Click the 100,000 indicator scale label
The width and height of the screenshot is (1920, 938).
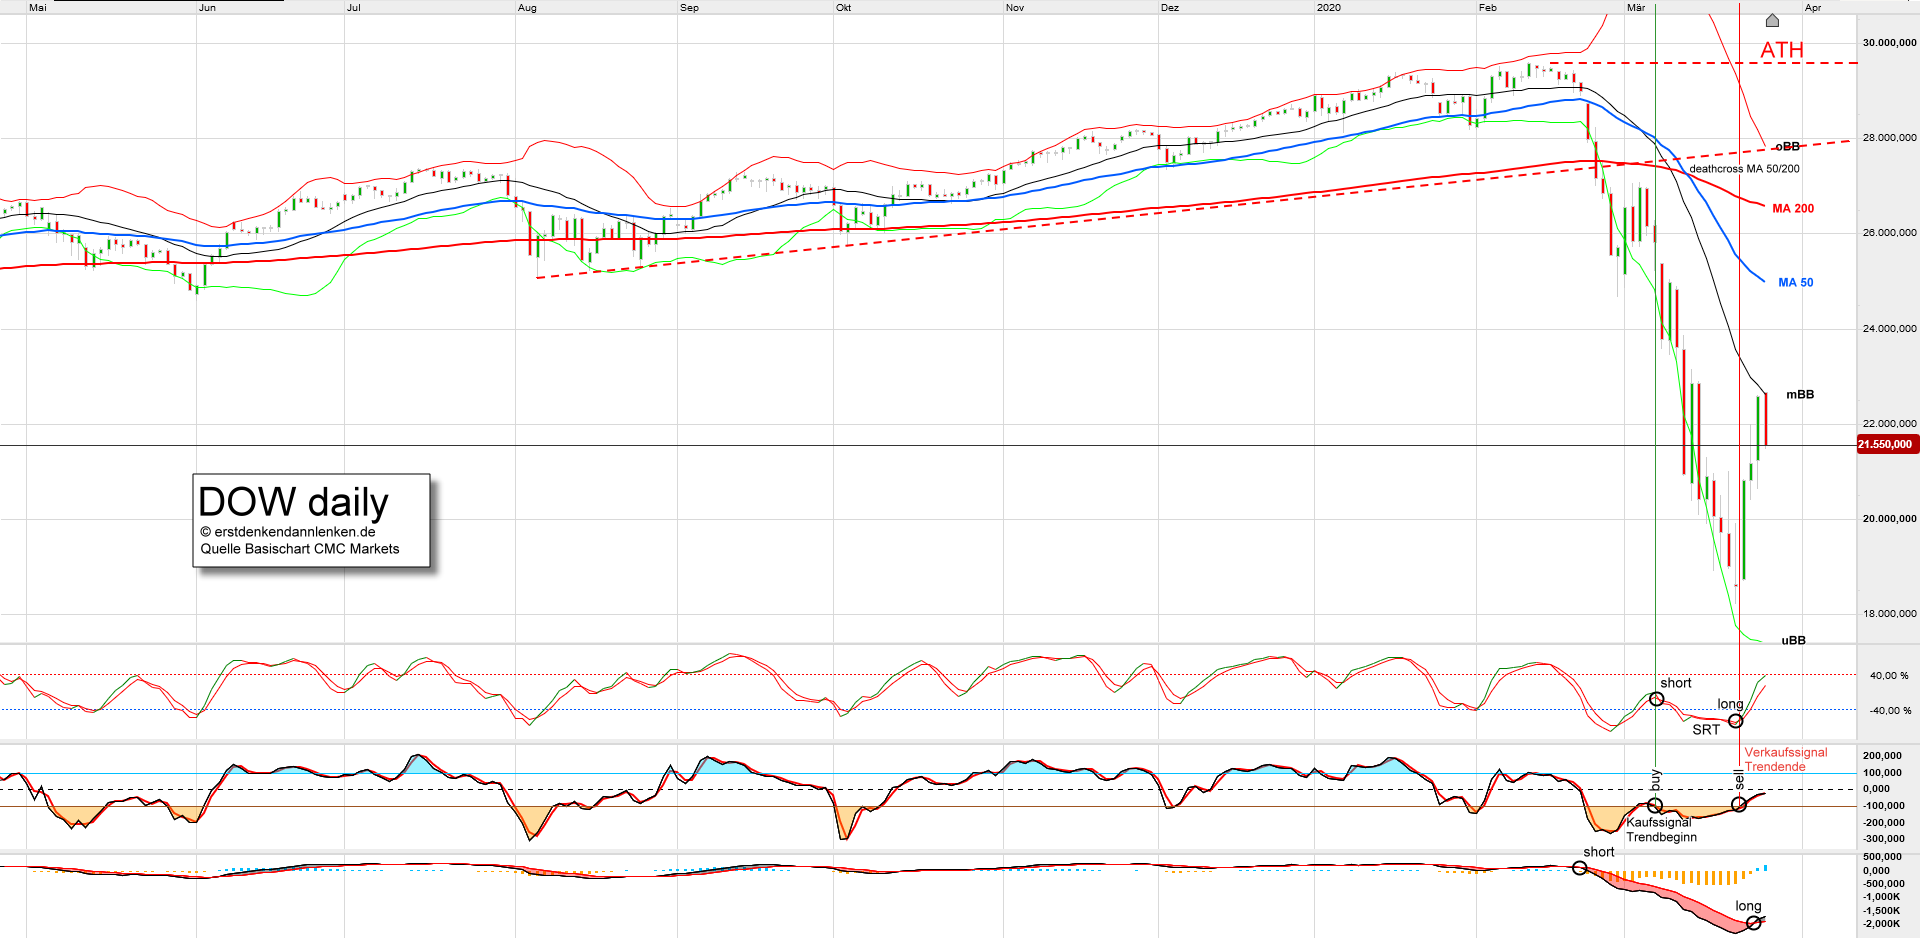point(1883,773)
